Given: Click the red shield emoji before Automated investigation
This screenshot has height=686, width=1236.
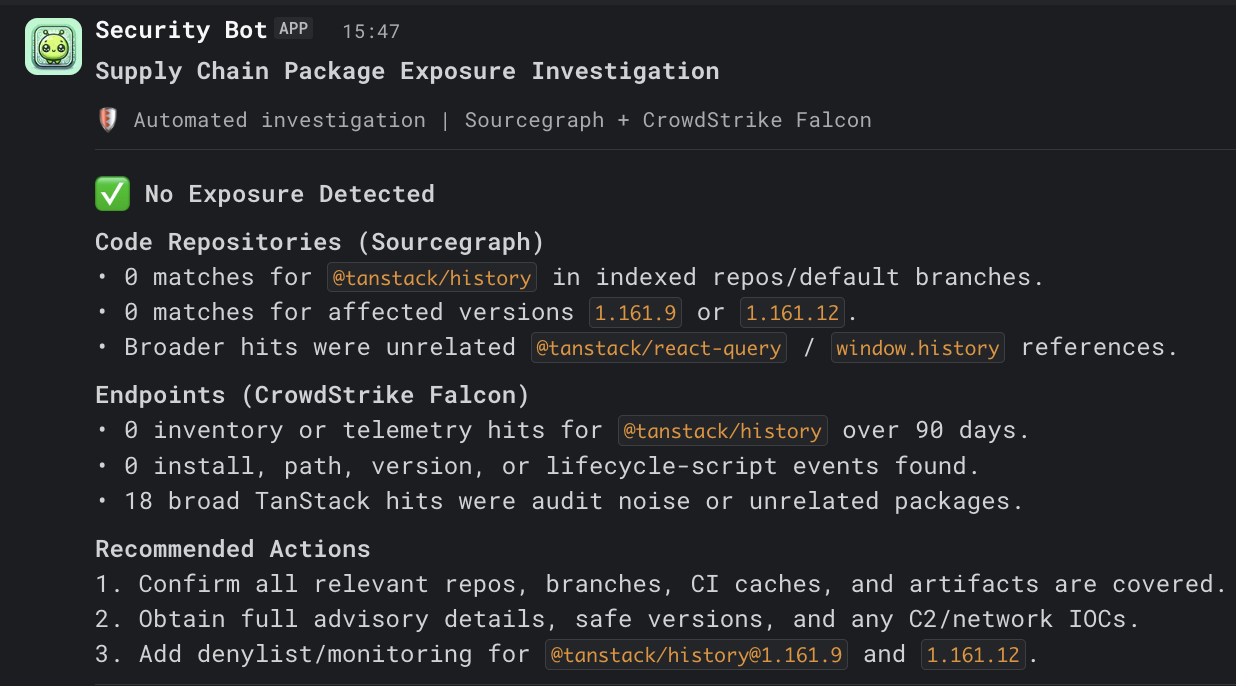Looking at the screenshot, I should coord(108,120).
